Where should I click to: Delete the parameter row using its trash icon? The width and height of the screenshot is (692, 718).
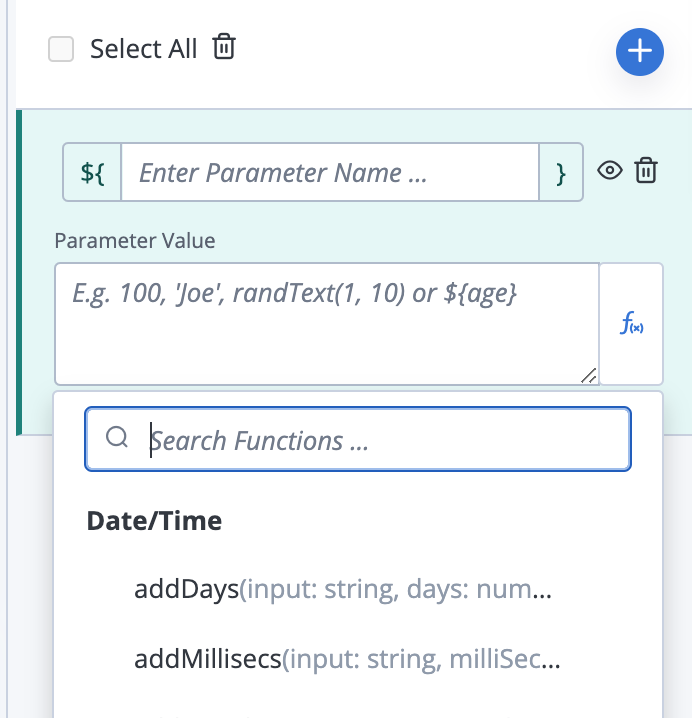click(647, 171)
